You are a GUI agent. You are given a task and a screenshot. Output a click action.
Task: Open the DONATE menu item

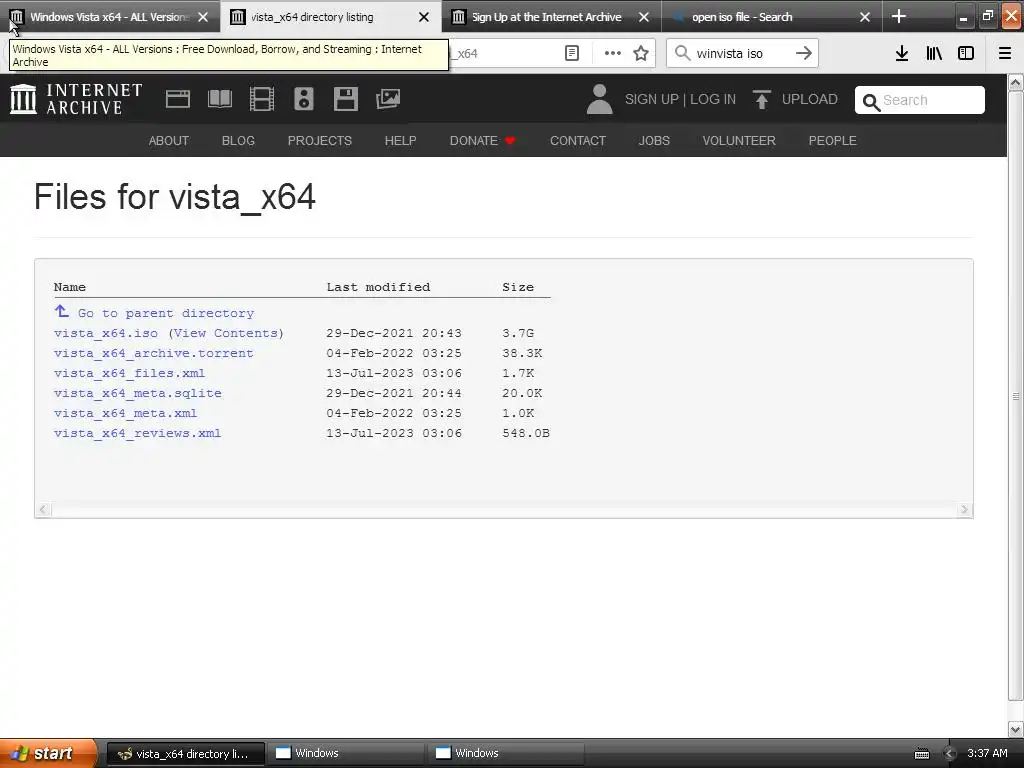pyautogui.click(x=483, y=140)
